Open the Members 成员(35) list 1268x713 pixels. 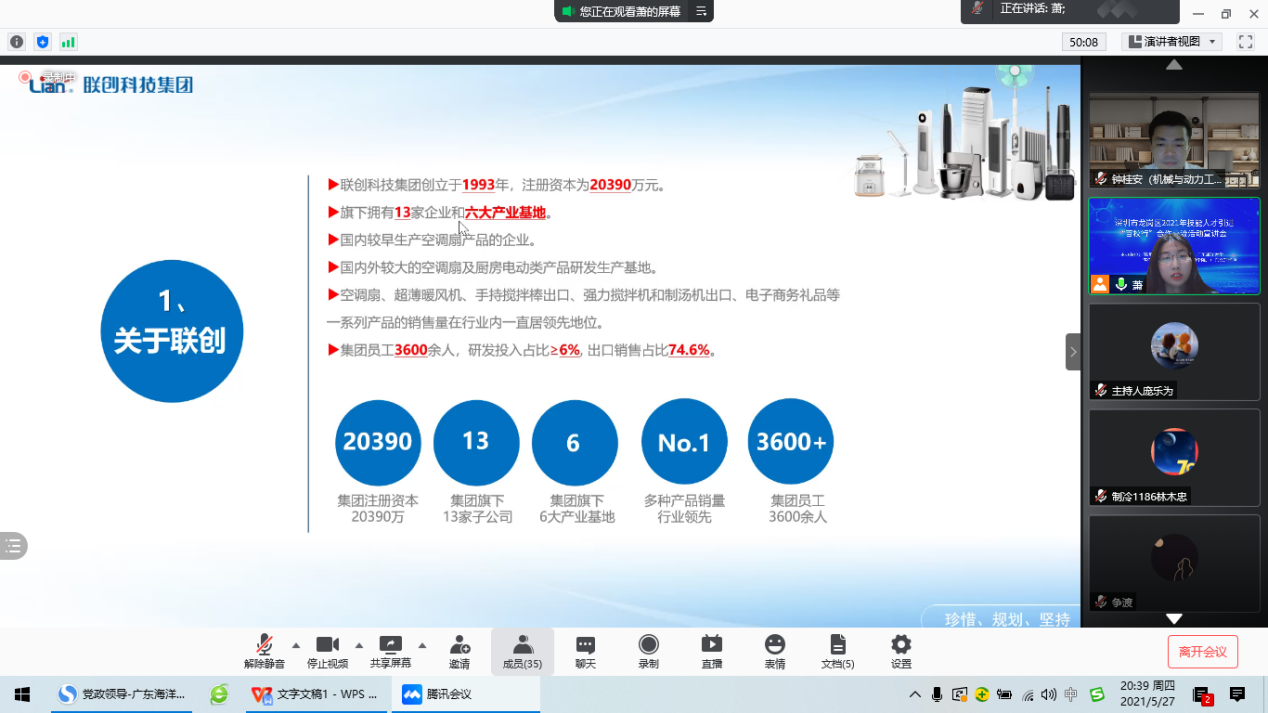[x=522, y=651]
